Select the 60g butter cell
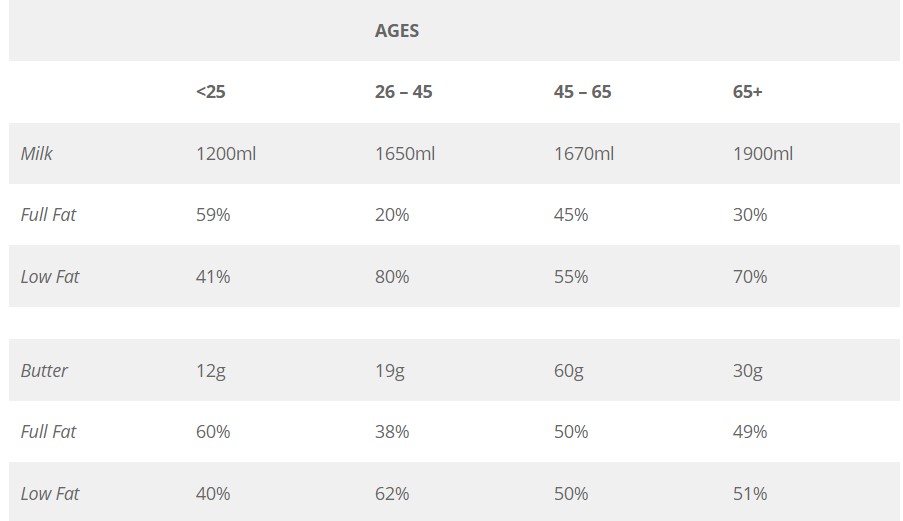 coord(569,371)
